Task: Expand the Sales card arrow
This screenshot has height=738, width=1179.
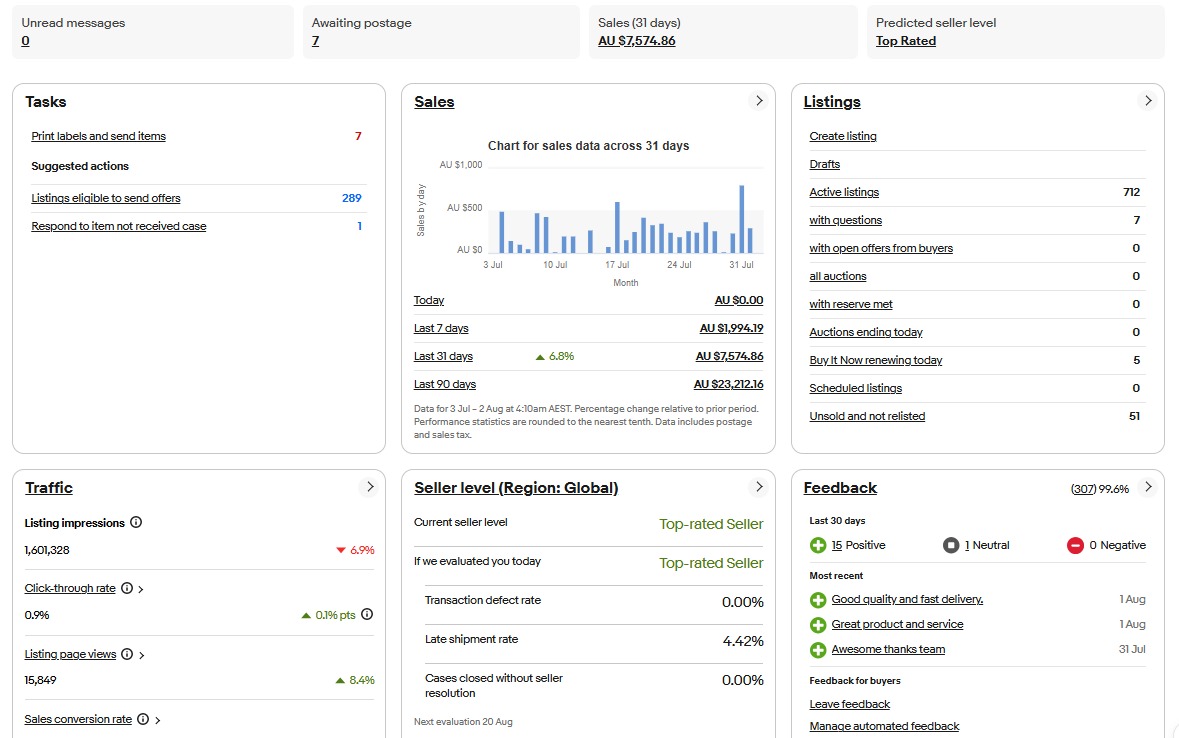Action: pyautogui.click(x=759, y=101)
